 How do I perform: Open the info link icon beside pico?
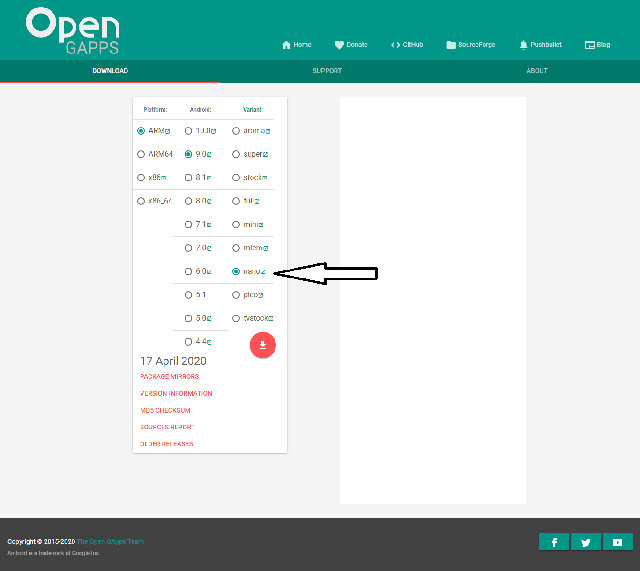260,295
